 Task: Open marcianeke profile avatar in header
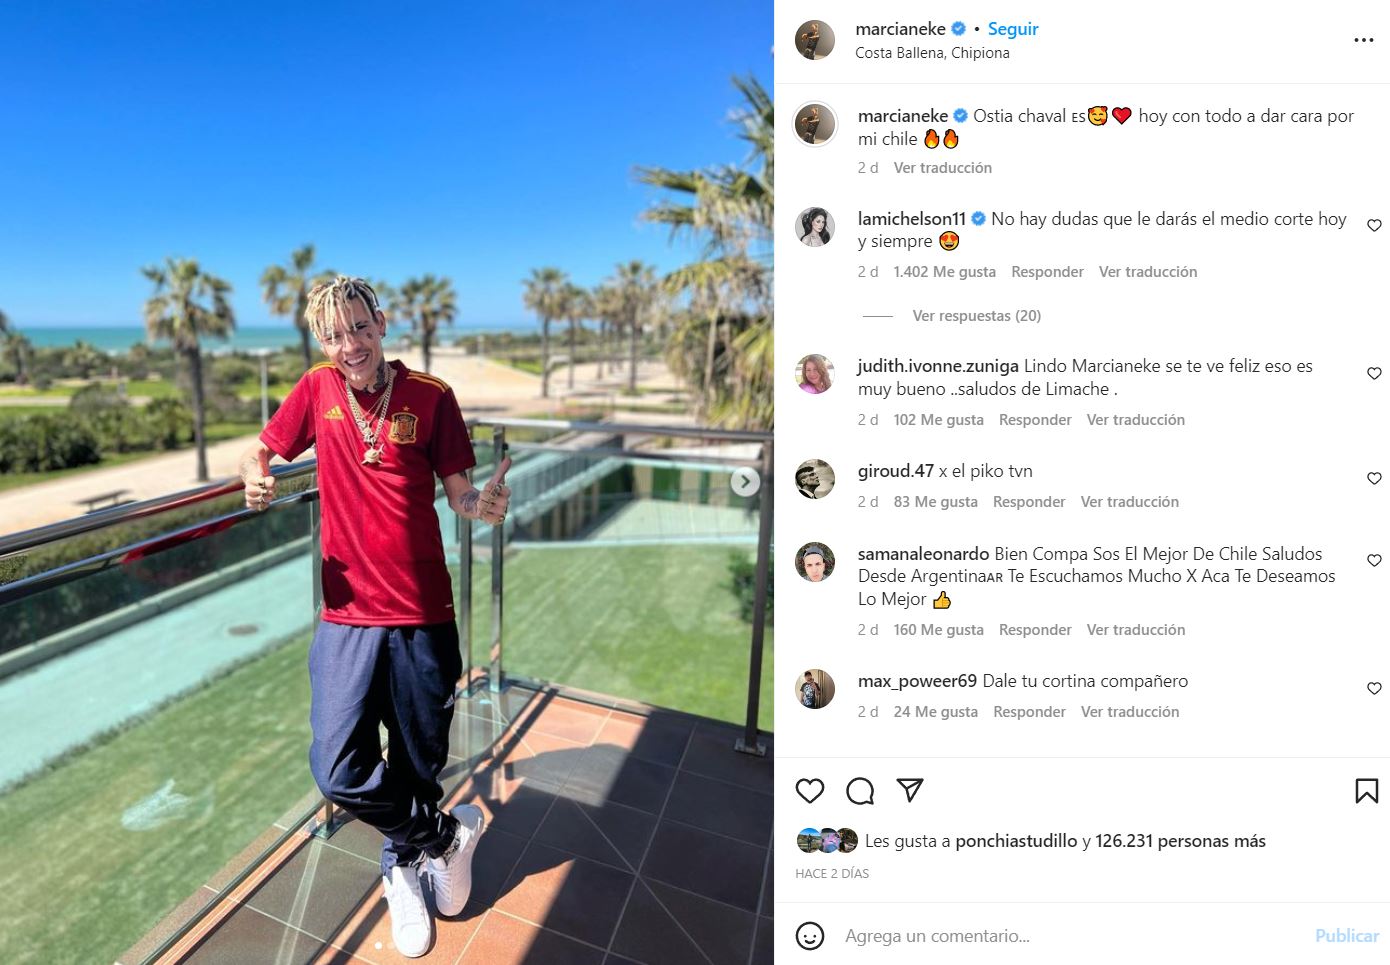(815, 40)
